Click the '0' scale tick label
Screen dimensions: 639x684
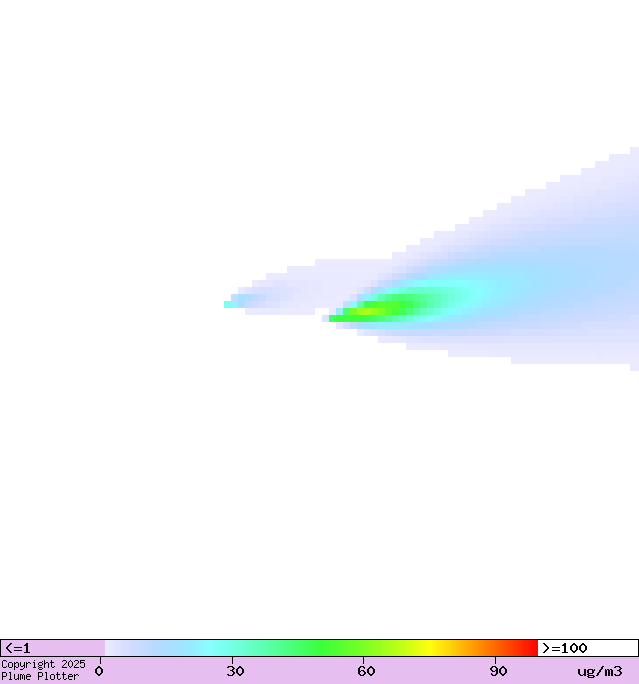pos(99,671)
